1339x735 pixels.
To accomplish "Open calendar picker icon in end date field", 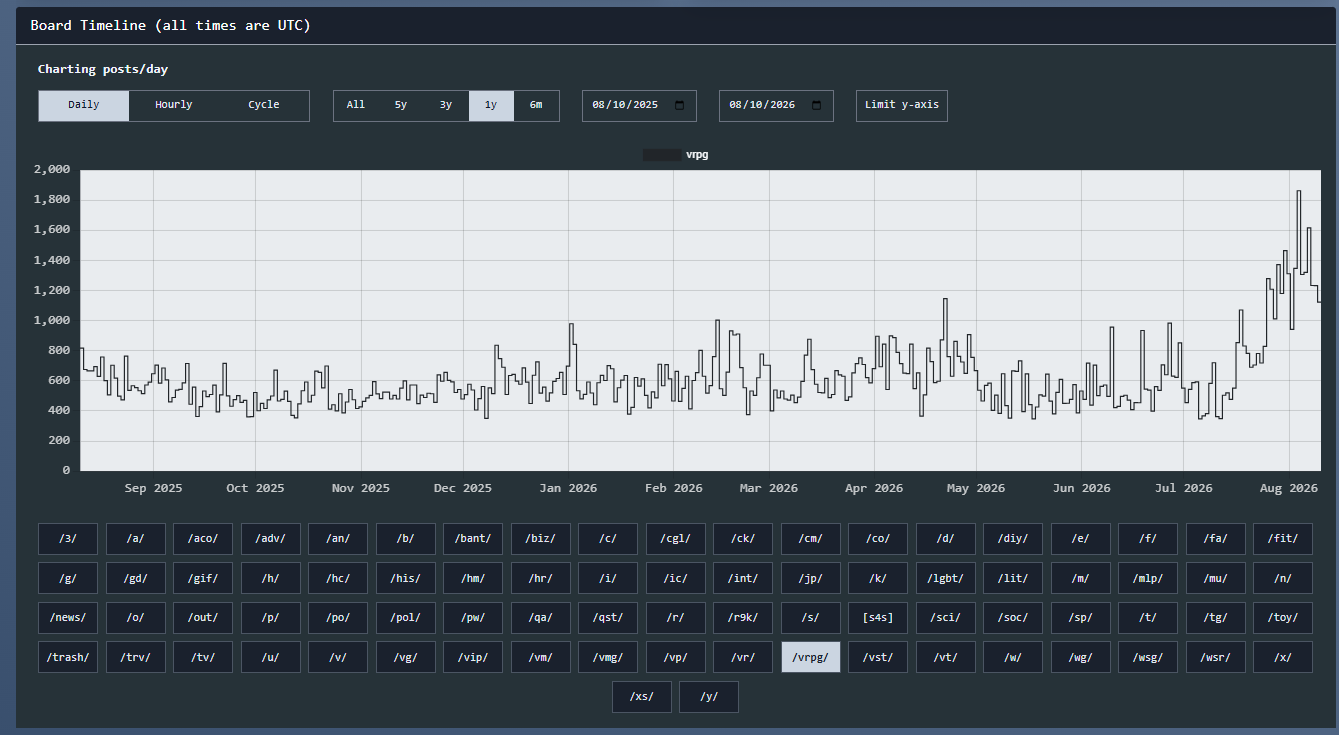I will point(817,105).
